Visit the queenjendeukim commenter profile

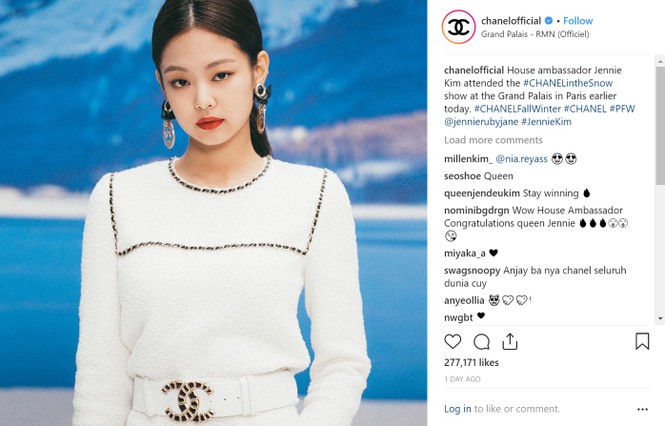pyautogui.click(x=482, y=193)
